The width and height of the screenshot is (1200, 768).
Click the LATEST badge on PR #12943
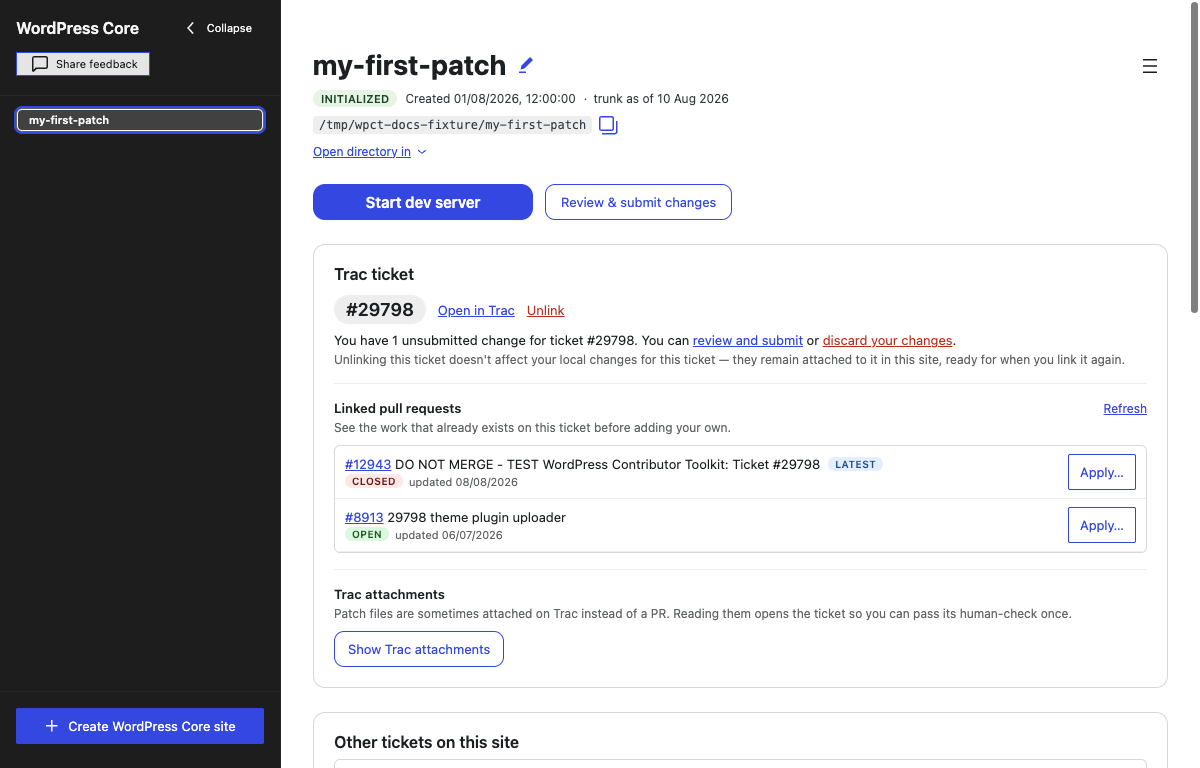pos(855,464)
